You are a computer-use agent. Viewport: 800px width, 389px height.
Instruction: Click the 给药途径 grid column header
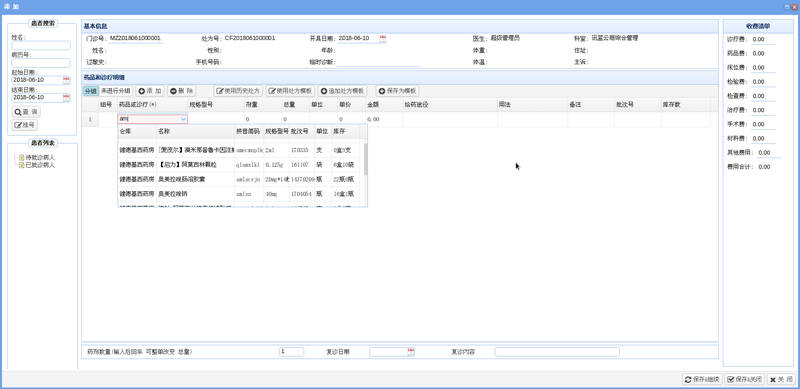pyautogui.click(x=450, y=105)
